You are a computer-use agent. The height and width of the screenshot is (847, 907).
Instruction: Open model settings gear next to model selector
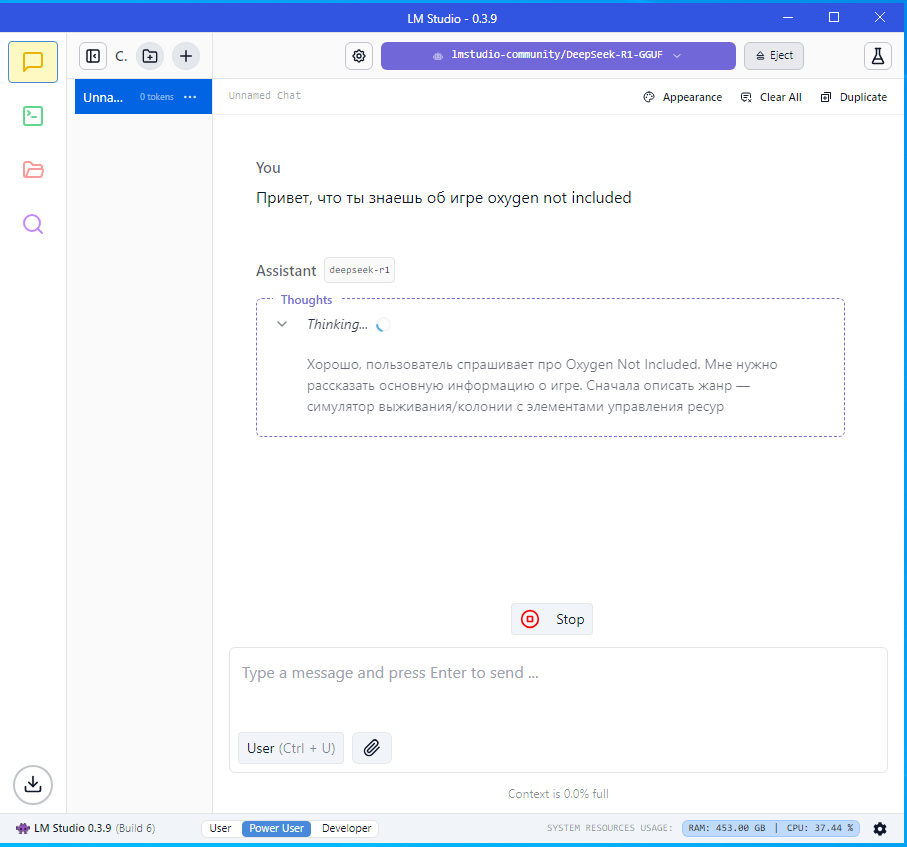[359, 56]
